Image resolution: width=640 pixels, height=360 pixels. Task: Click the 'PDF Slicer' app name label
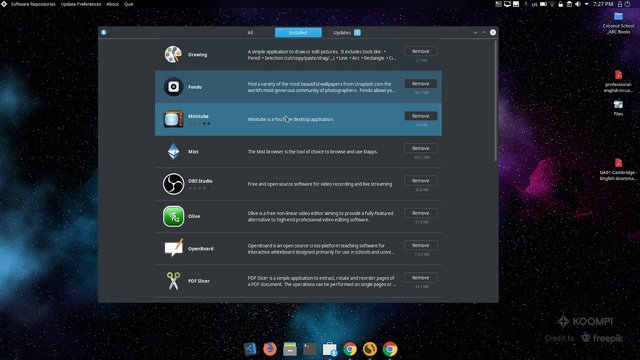(x=199, y=281)
